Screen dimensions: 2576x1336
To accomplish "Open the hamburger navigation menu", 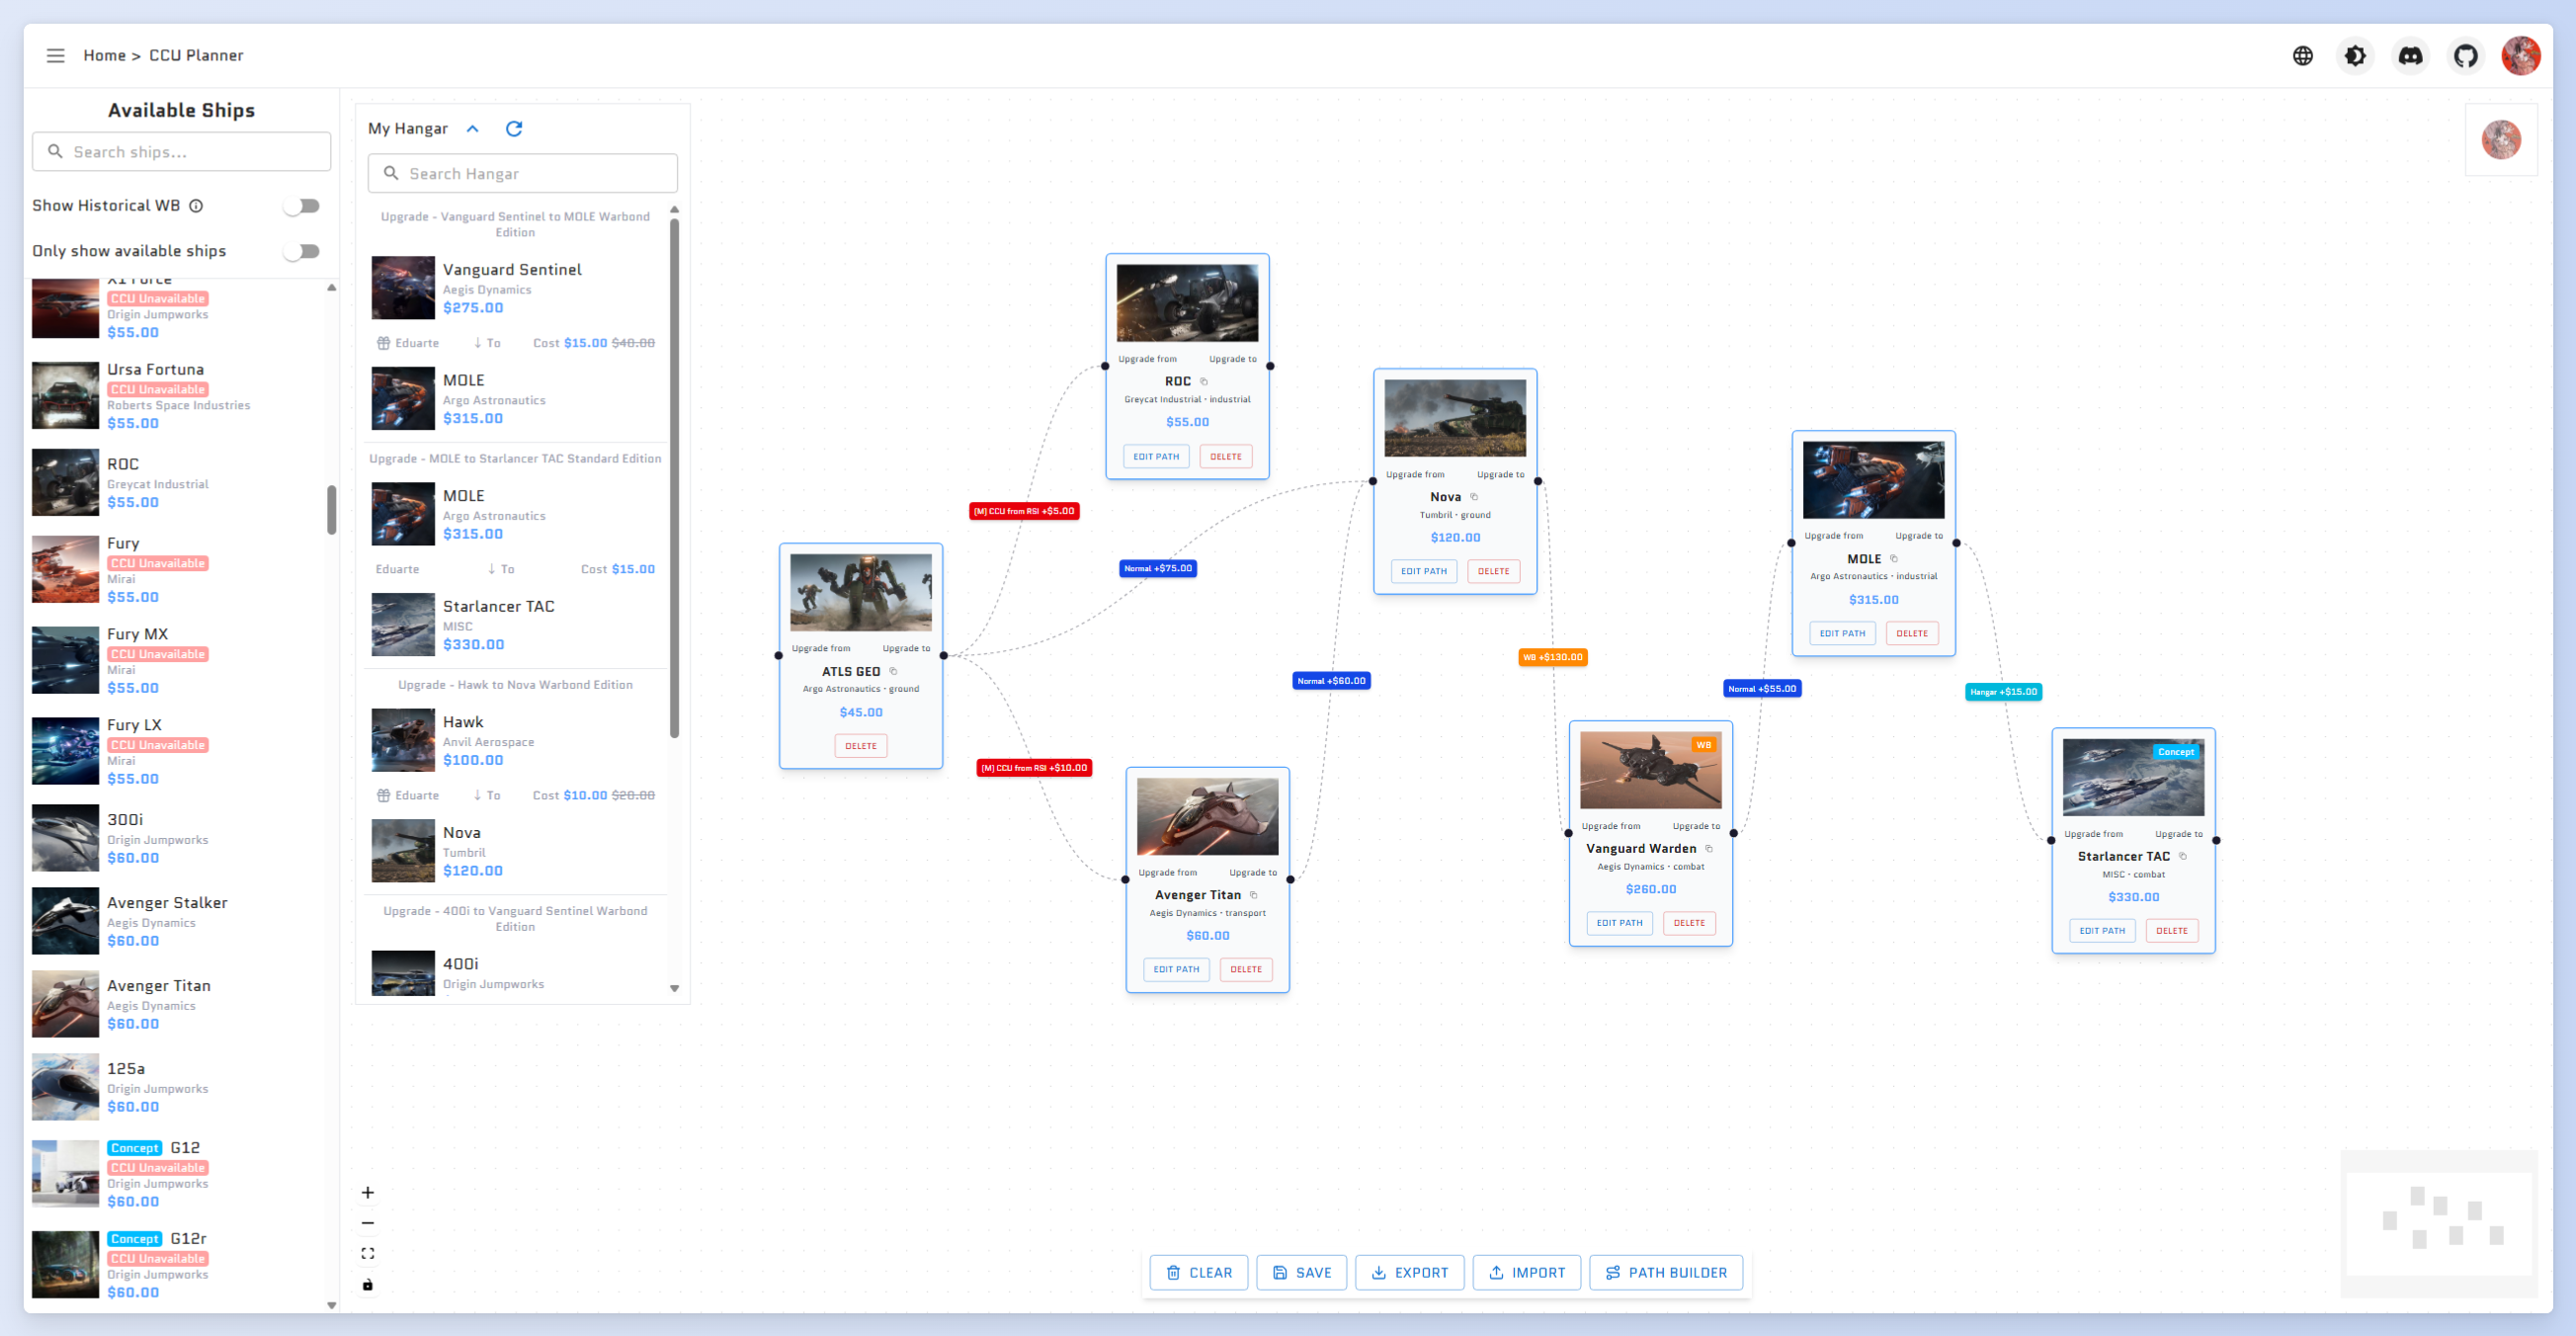I will (55, 55).
